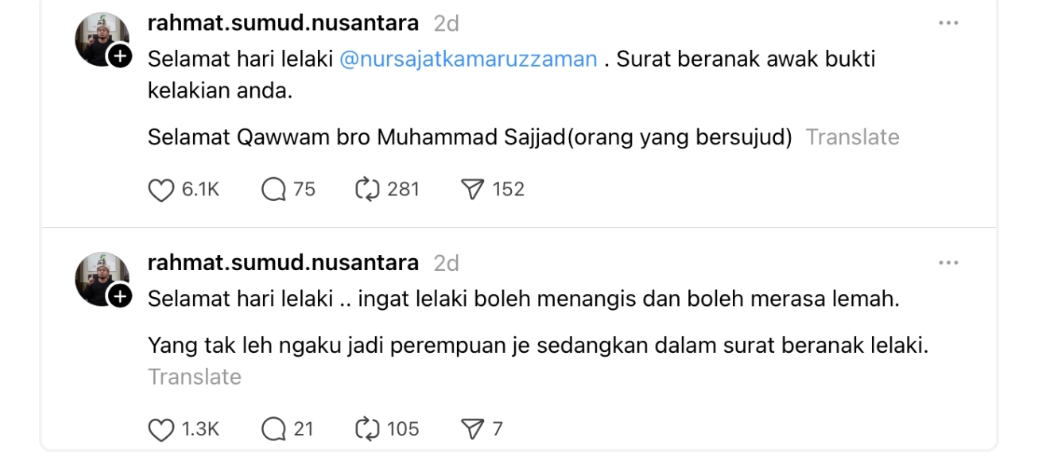This screenshot has height=459, width=1059.
Task: Like the post with 1.3K likes
Action: point(161,429)
